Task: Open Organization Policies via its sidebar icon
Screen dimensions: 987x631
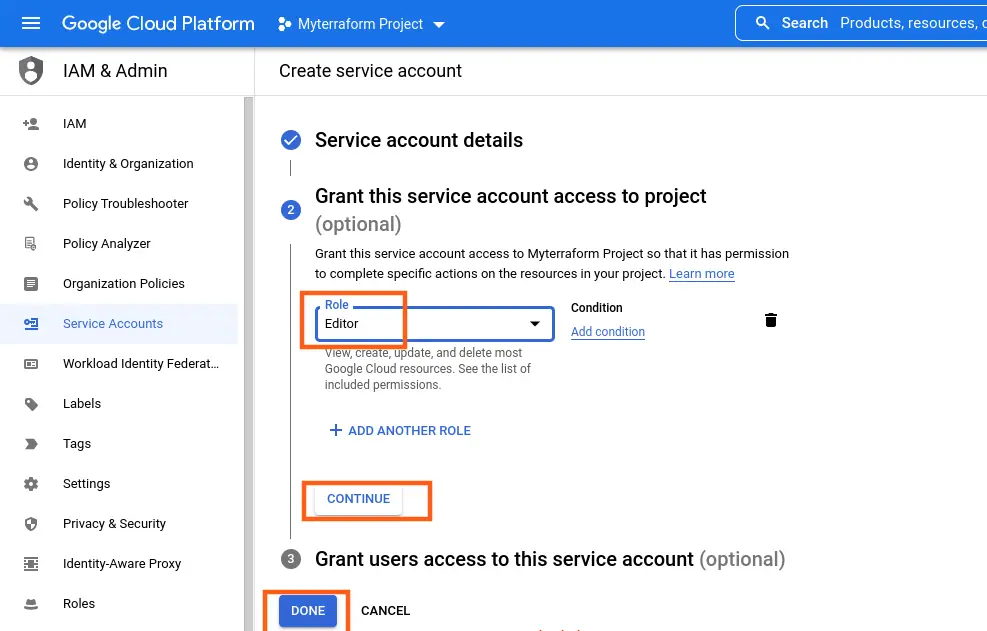Action: coord(33,283)
